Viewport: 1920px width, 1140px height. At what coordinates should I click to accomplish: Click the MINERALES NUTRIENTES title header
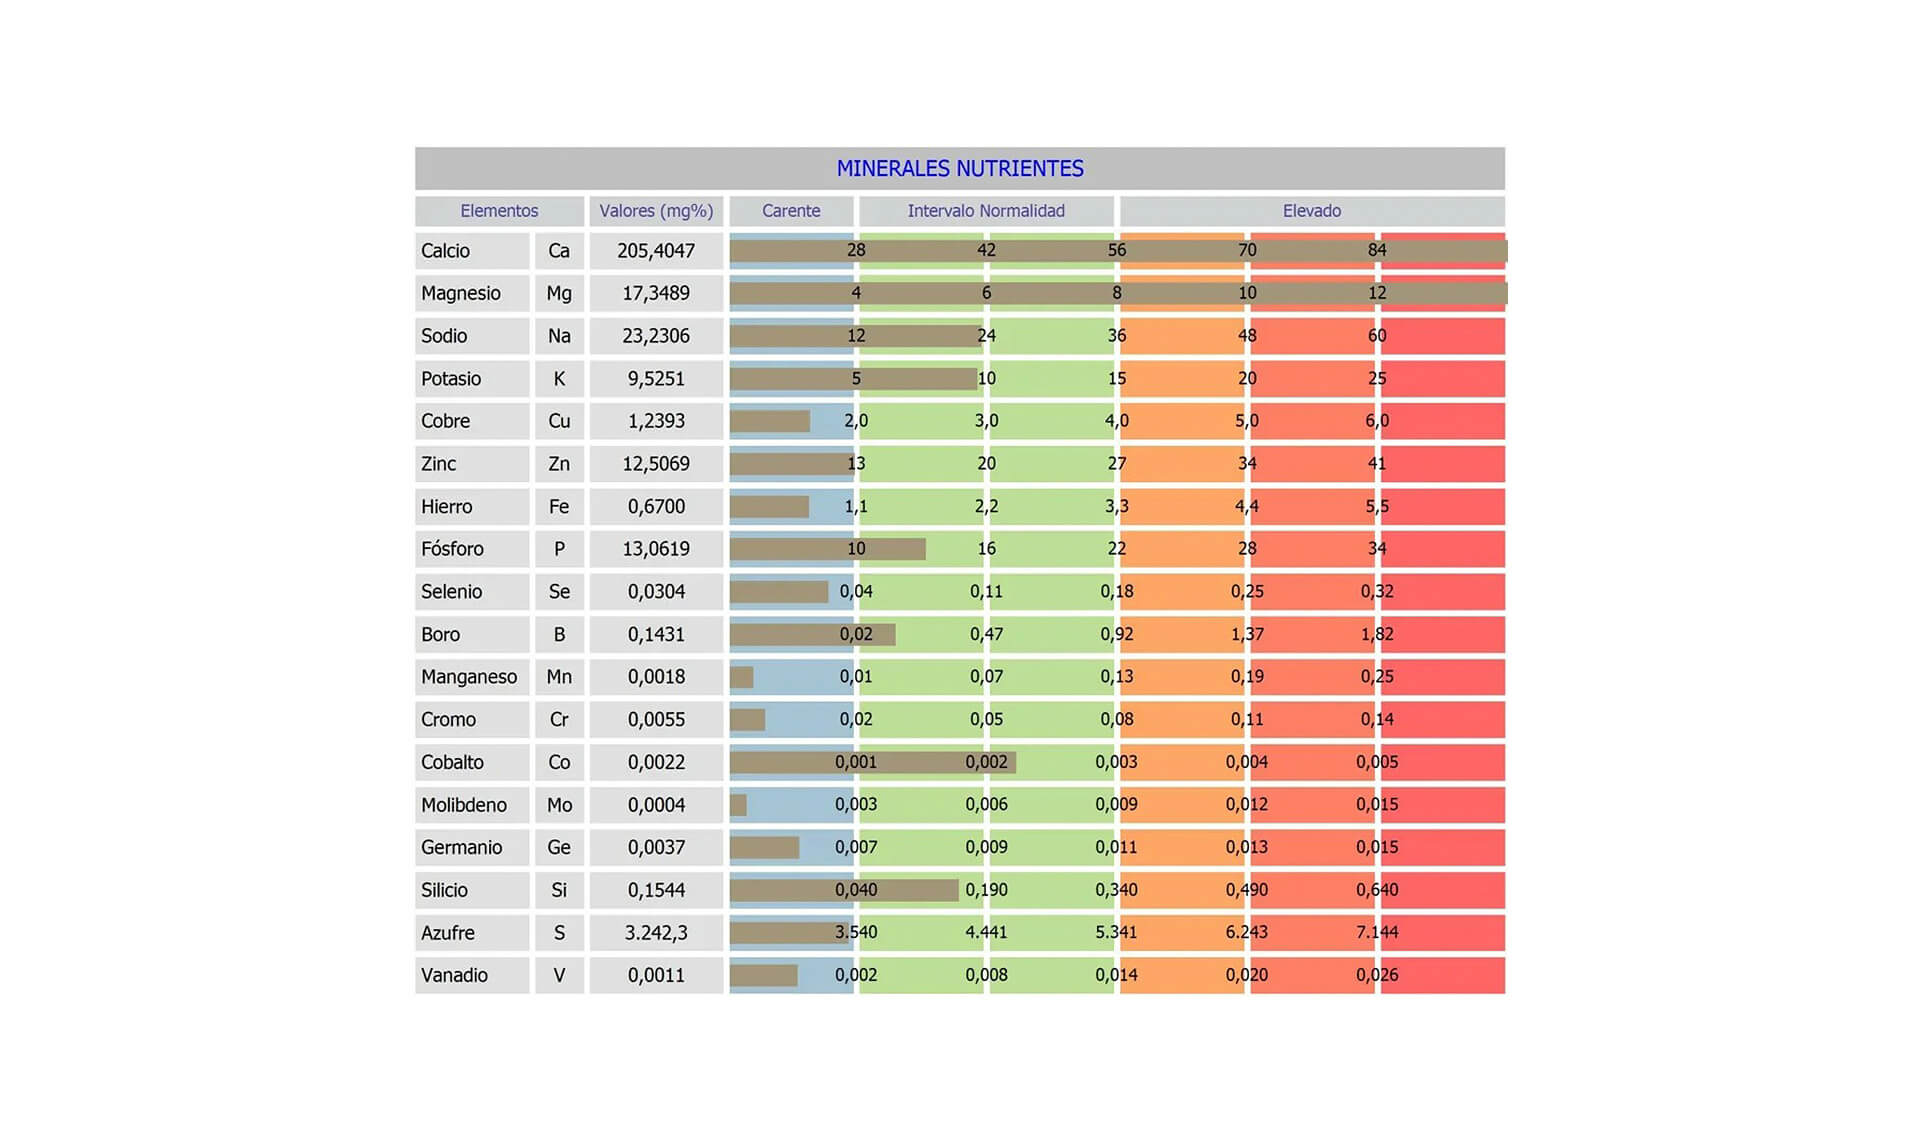[x=959, y=168]
